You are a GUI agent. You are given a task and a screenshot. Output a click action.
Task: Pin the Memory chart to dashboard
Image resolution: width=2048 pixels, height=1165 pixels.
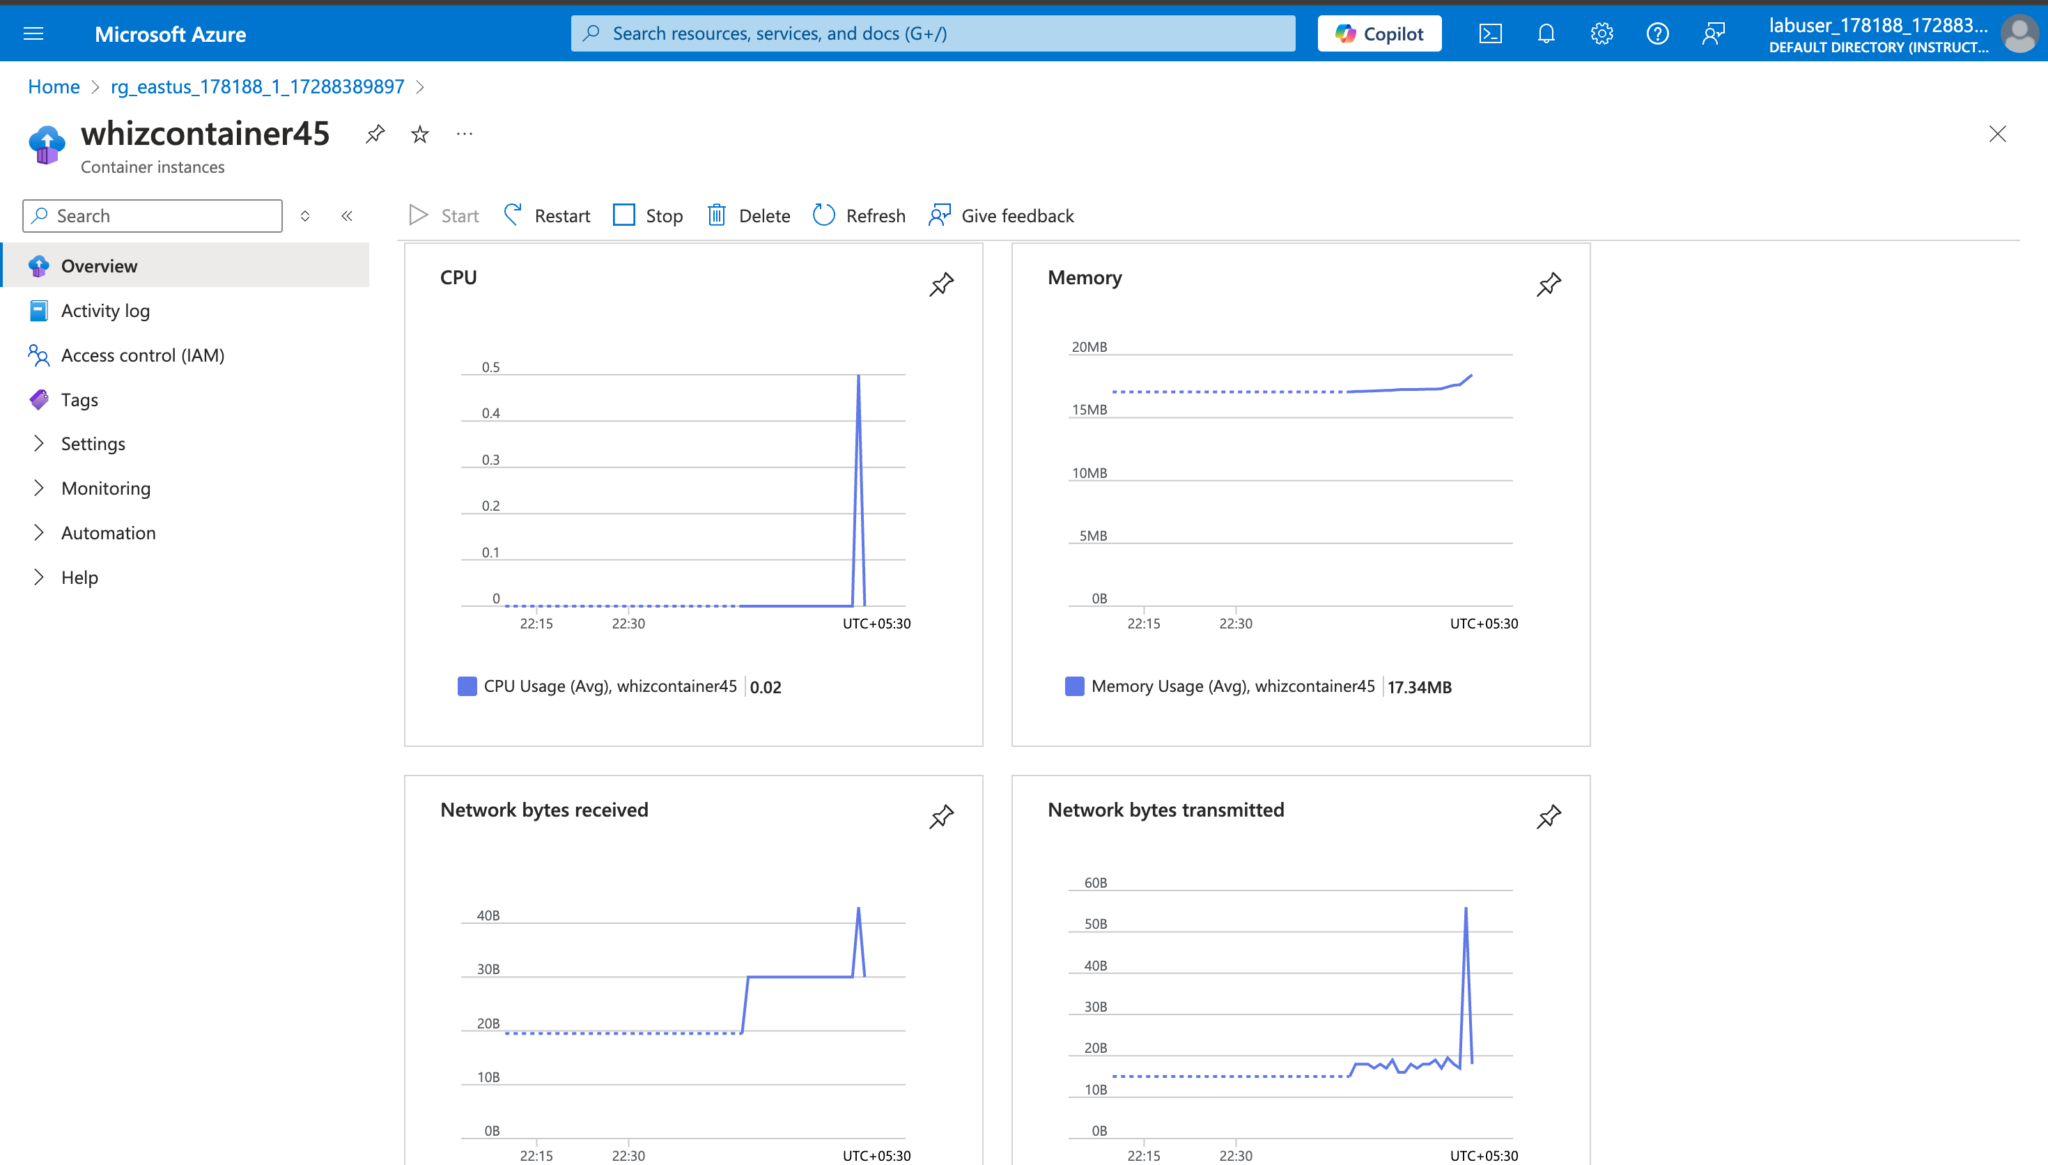coord(1548,284)
